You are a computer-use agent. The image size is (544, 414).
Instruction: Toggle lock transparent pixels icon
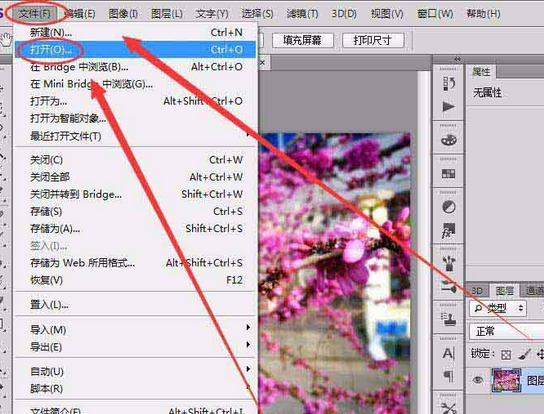[506, 354]
